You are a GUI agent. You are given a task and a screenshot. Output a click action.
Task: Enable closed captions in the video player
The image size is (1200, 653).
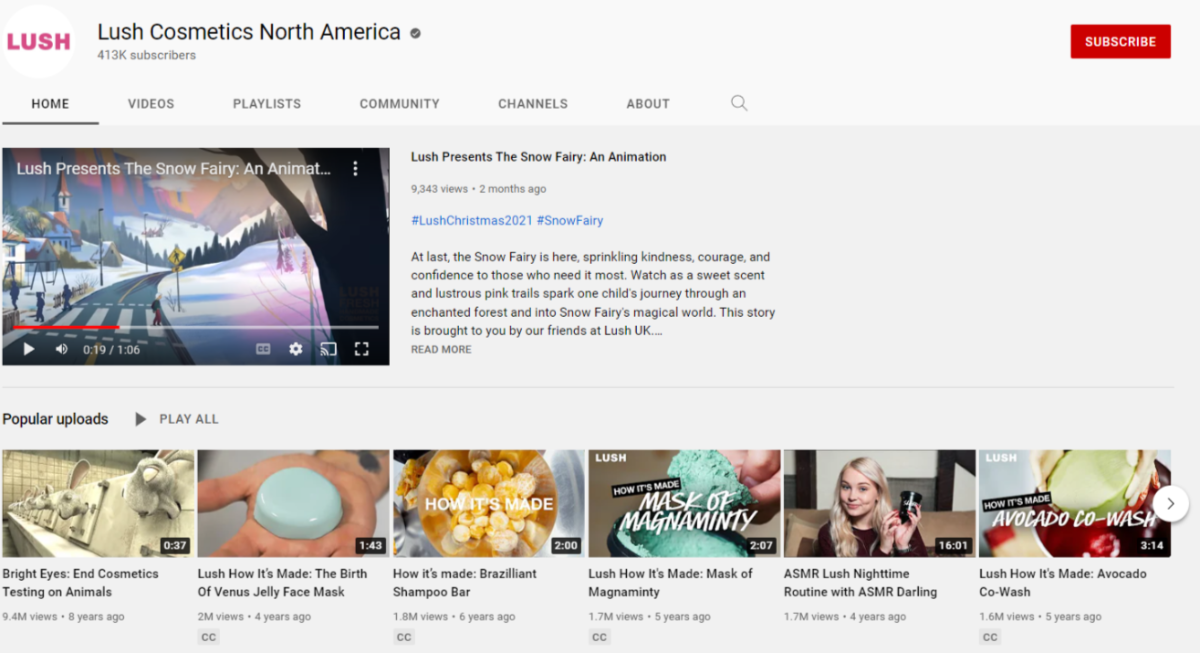point(262,349)
